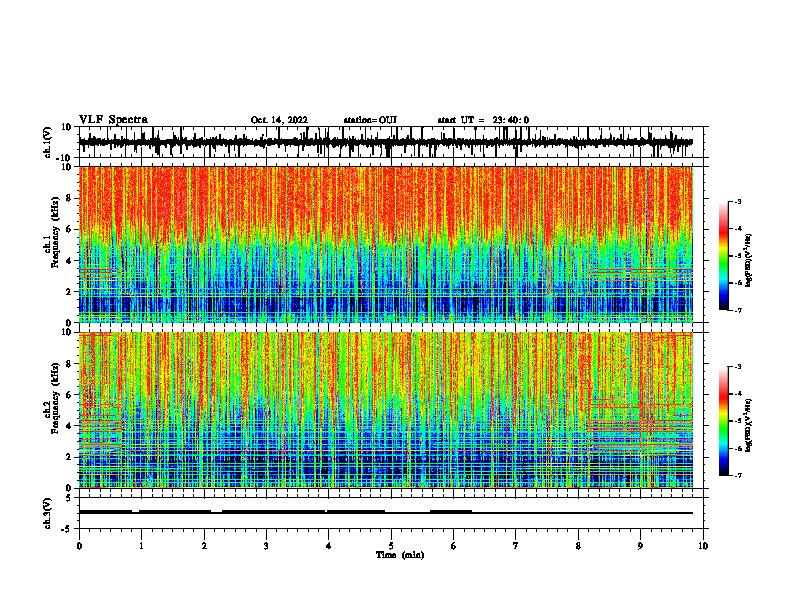
Task: Click the ch.1(V) waveform panel
Action: click(x=391, y=142)
